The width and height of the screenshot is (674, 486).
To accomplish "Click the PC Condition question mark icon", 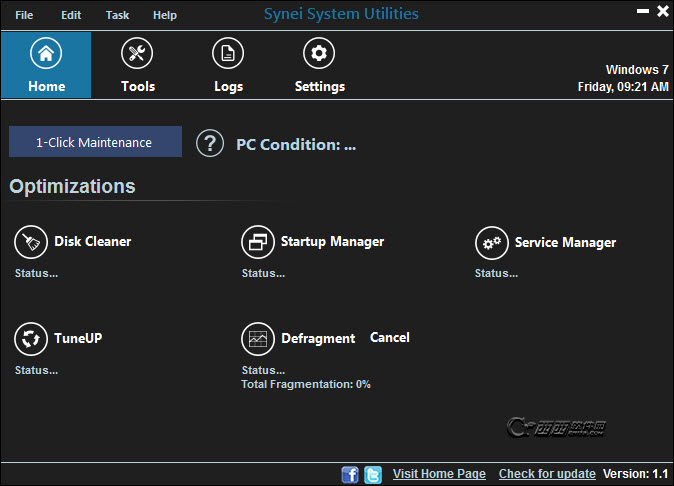I will click(x=209, y=144).
